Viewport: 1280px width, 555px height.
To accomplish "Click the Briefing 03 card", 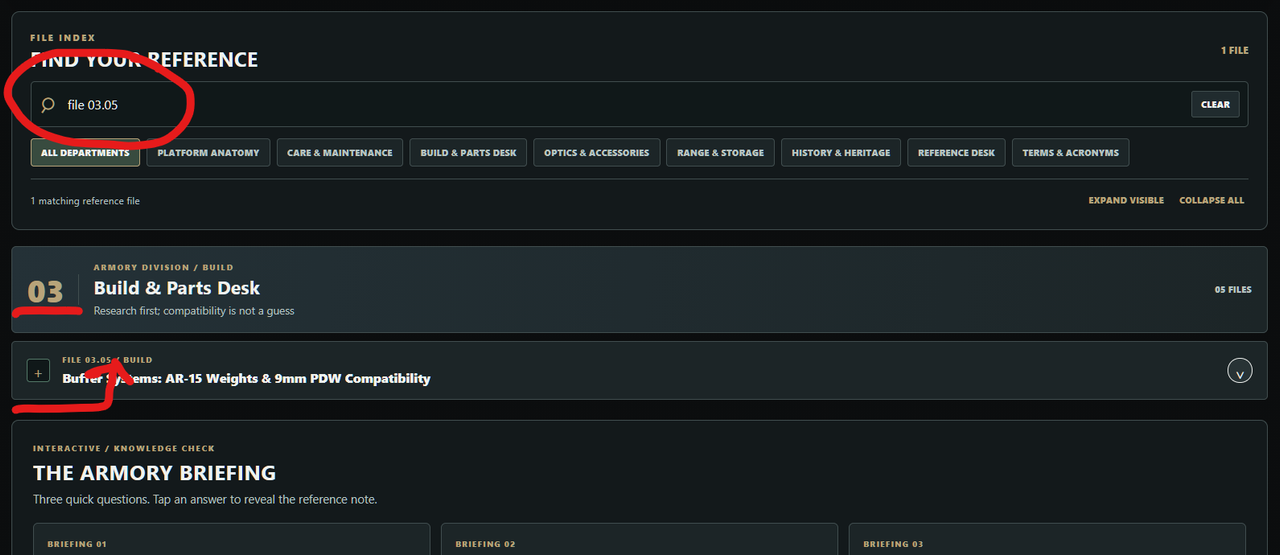I will click(x=1047, y=539).
